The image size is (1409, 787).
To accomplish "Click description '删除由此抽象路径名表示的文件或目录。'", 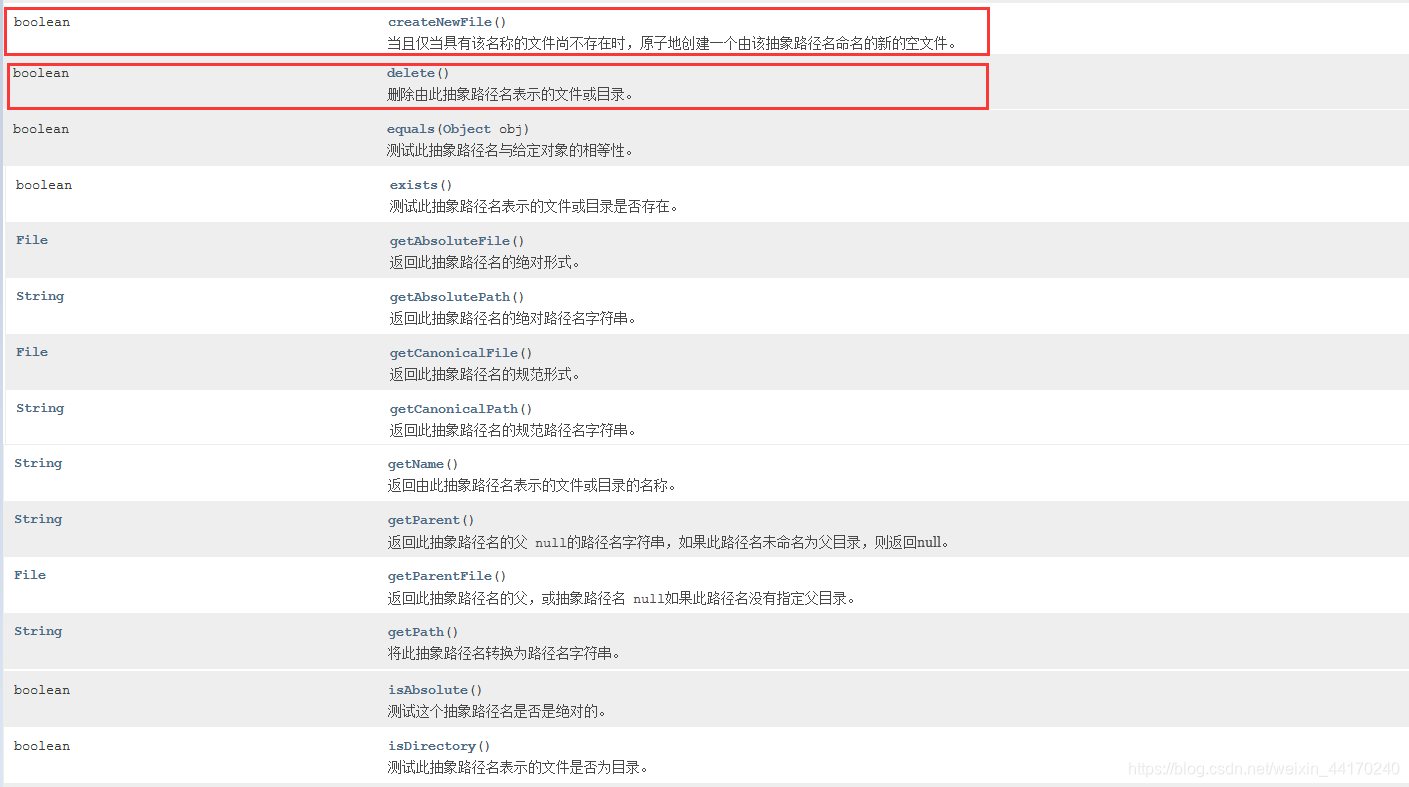I will (510, 95).
